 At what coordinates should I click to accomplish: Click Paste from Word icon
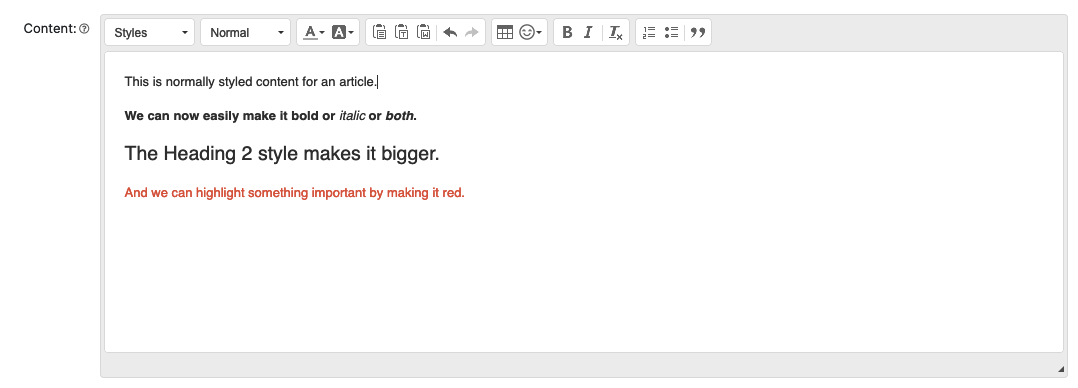(424, 32)
